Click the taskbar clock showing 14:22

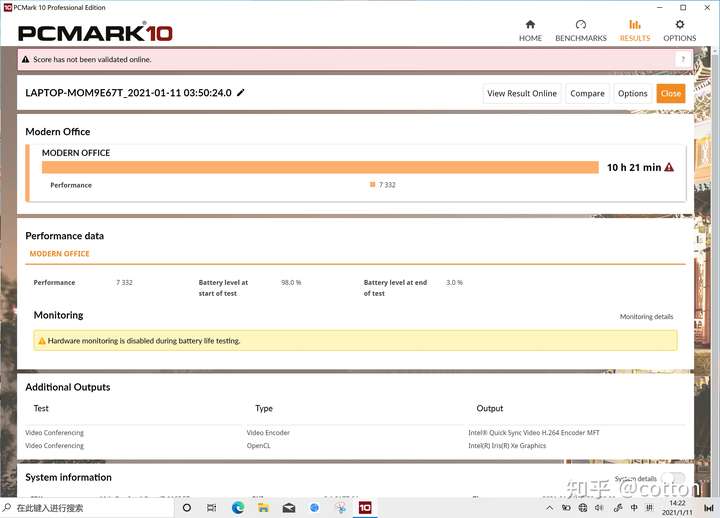coord(677,507)
